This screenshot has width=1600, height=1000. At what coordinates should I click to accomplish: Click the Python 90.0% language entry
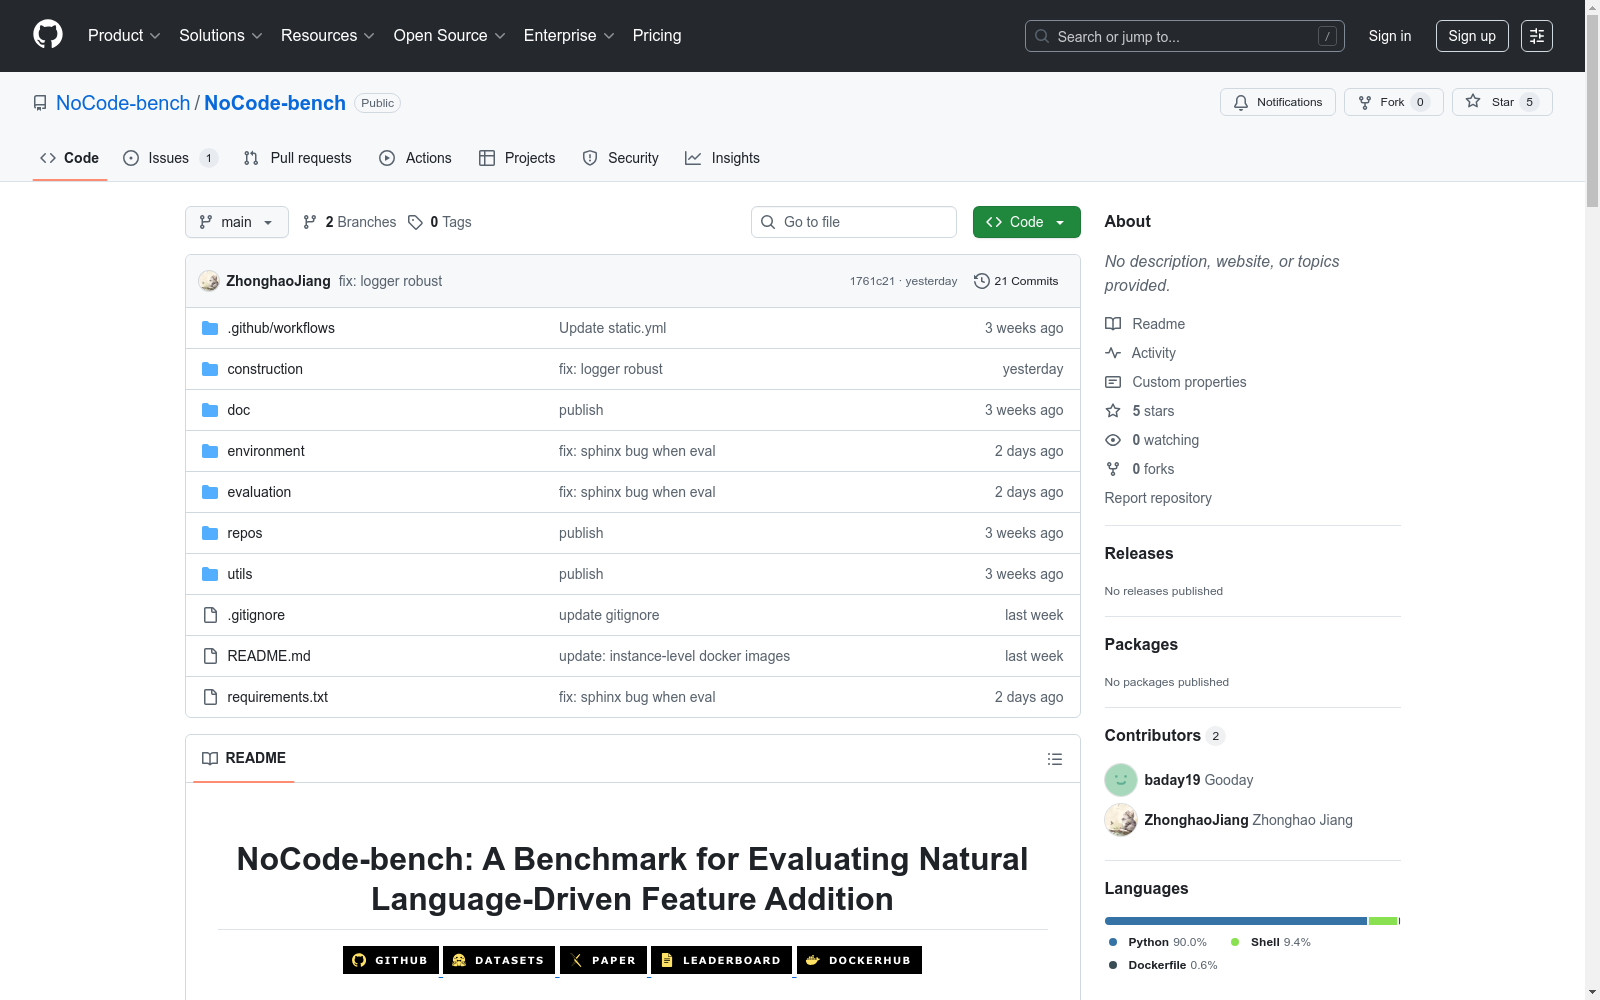pyautogui.click(x=1157, y=942)
